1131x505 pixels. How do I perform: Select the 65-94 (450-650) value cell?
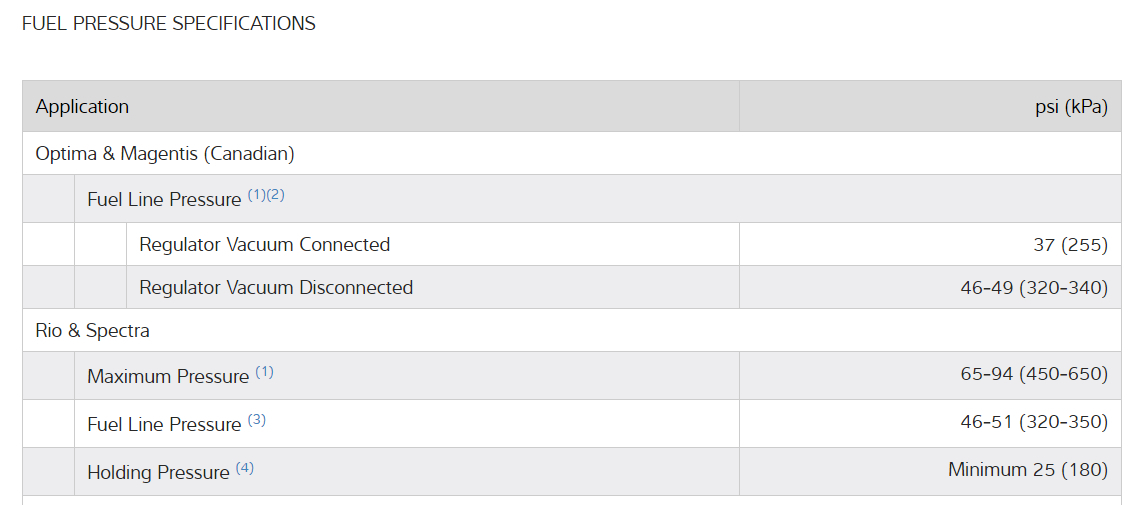1034,374
